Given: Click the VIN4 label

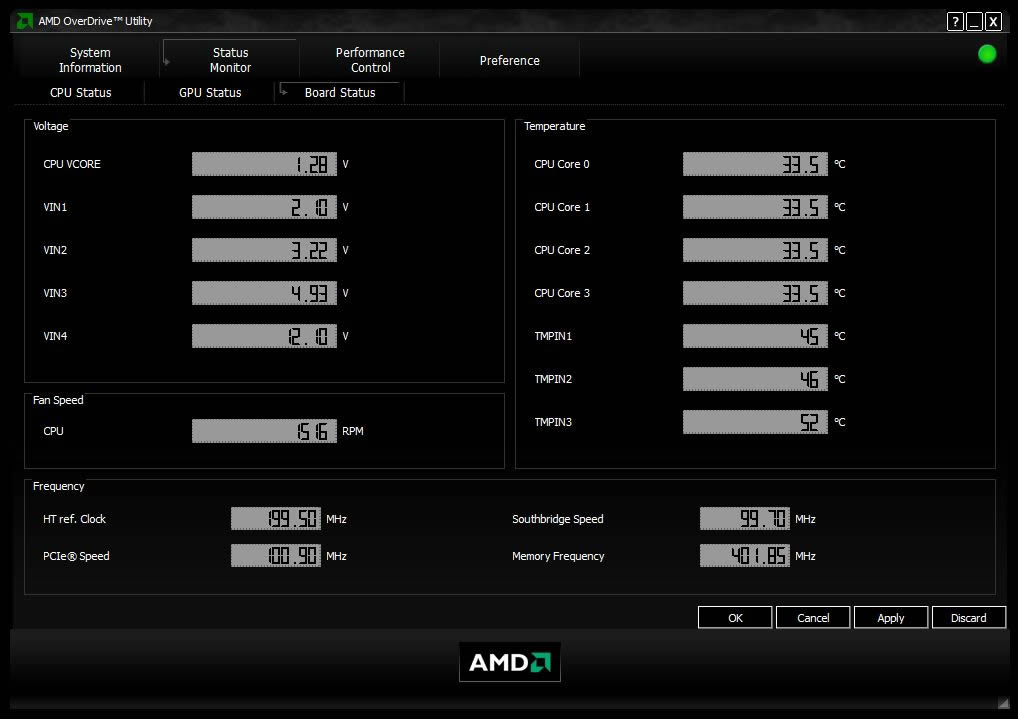Looking at the screenshot, I should tap(55, 336).
